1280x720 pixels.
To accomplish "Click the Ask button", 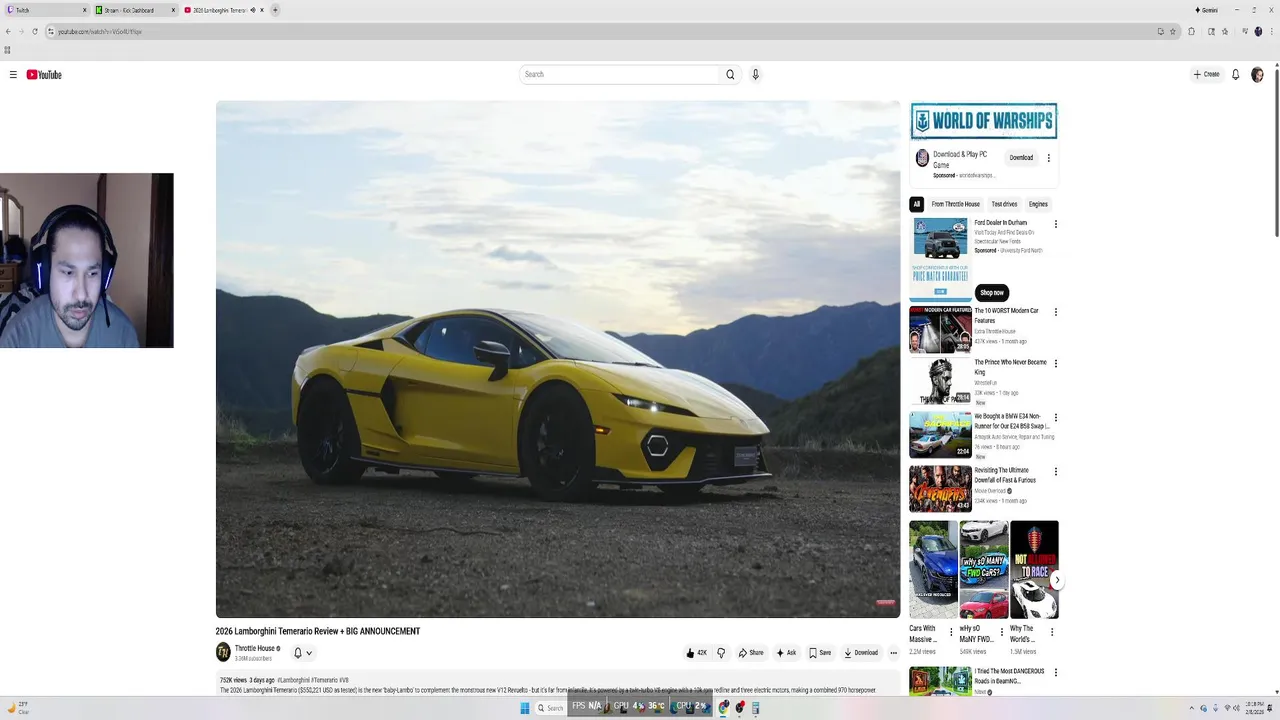I will click(x=786, y=653).
